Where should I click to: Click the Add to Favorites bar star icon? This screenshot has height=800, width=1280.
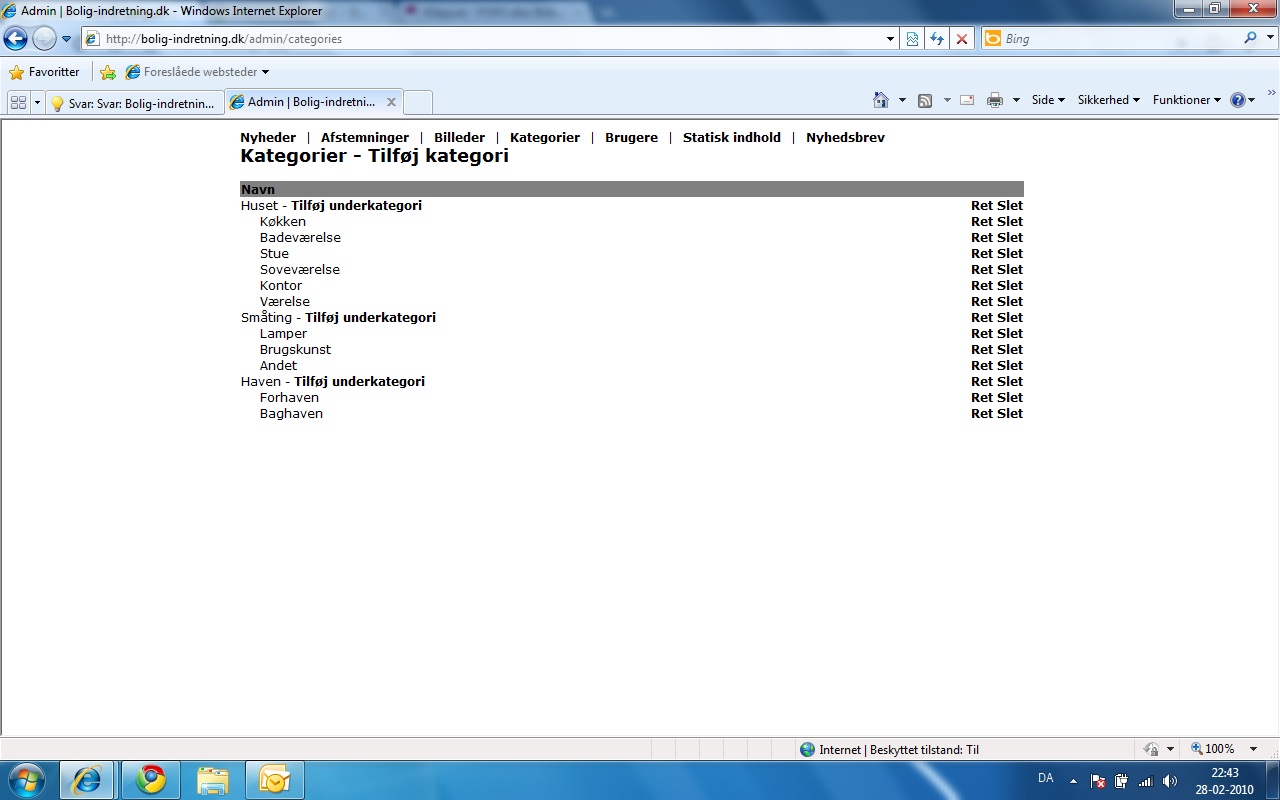tap(108, 72)
